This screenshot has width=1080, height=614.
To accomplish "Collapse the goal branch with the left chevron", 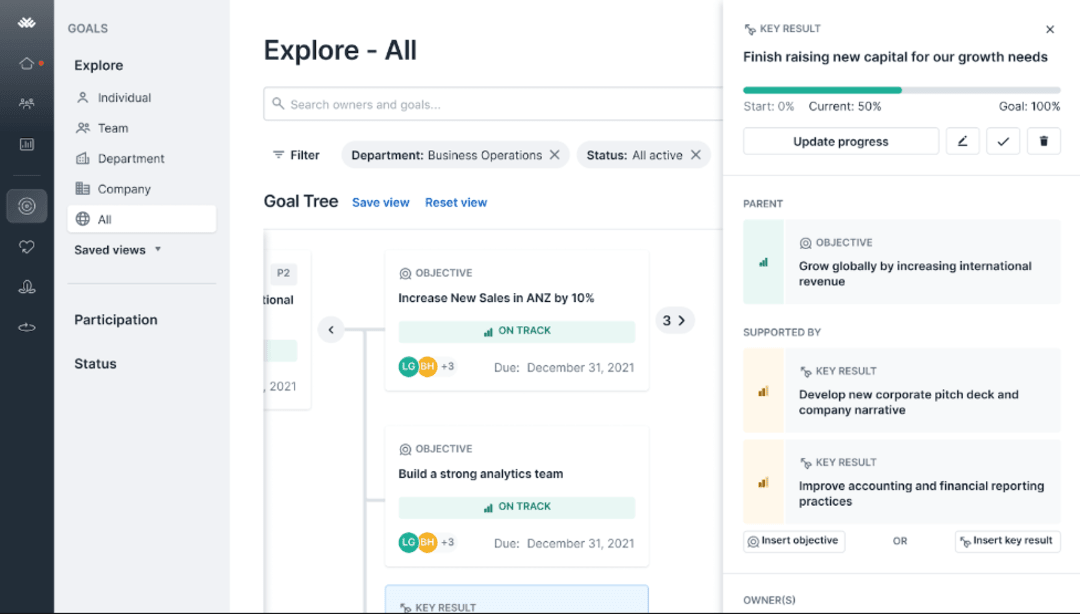I will (x=330, y=329).
